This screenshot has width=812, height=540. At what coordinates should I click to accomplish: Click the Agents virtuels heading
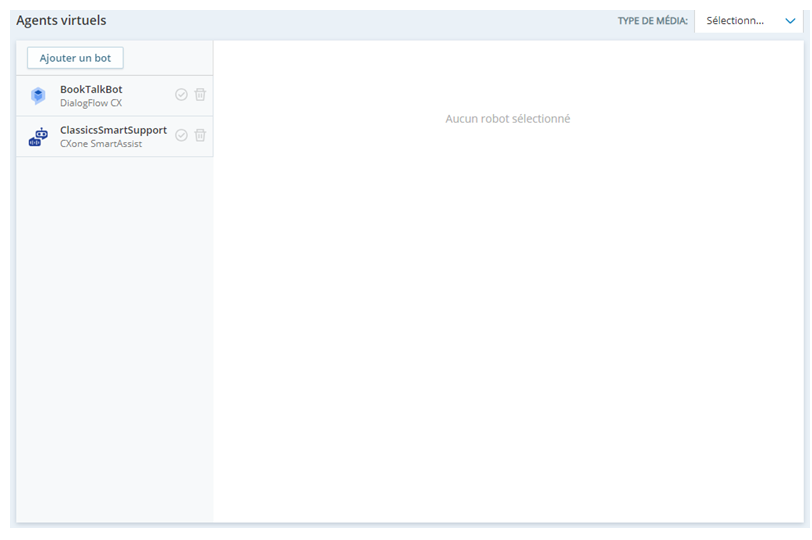pos(61,20)
